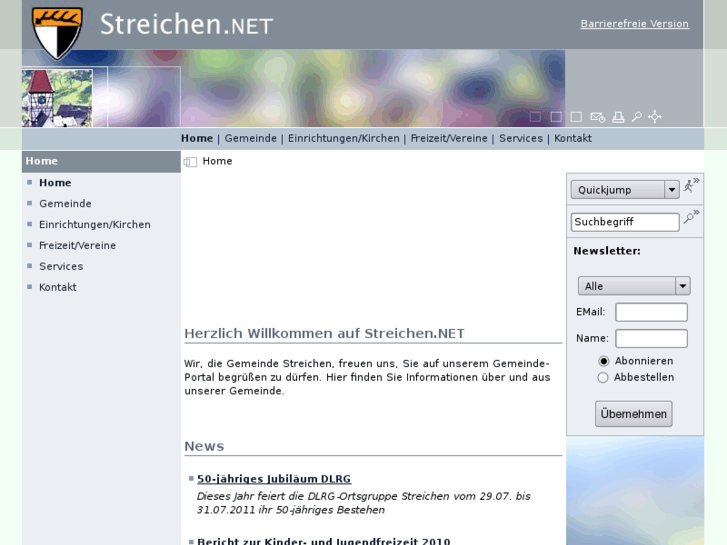
Task: Select Einrichtungen/Kirchen in the left sidebar
Action: pos(95,224)
